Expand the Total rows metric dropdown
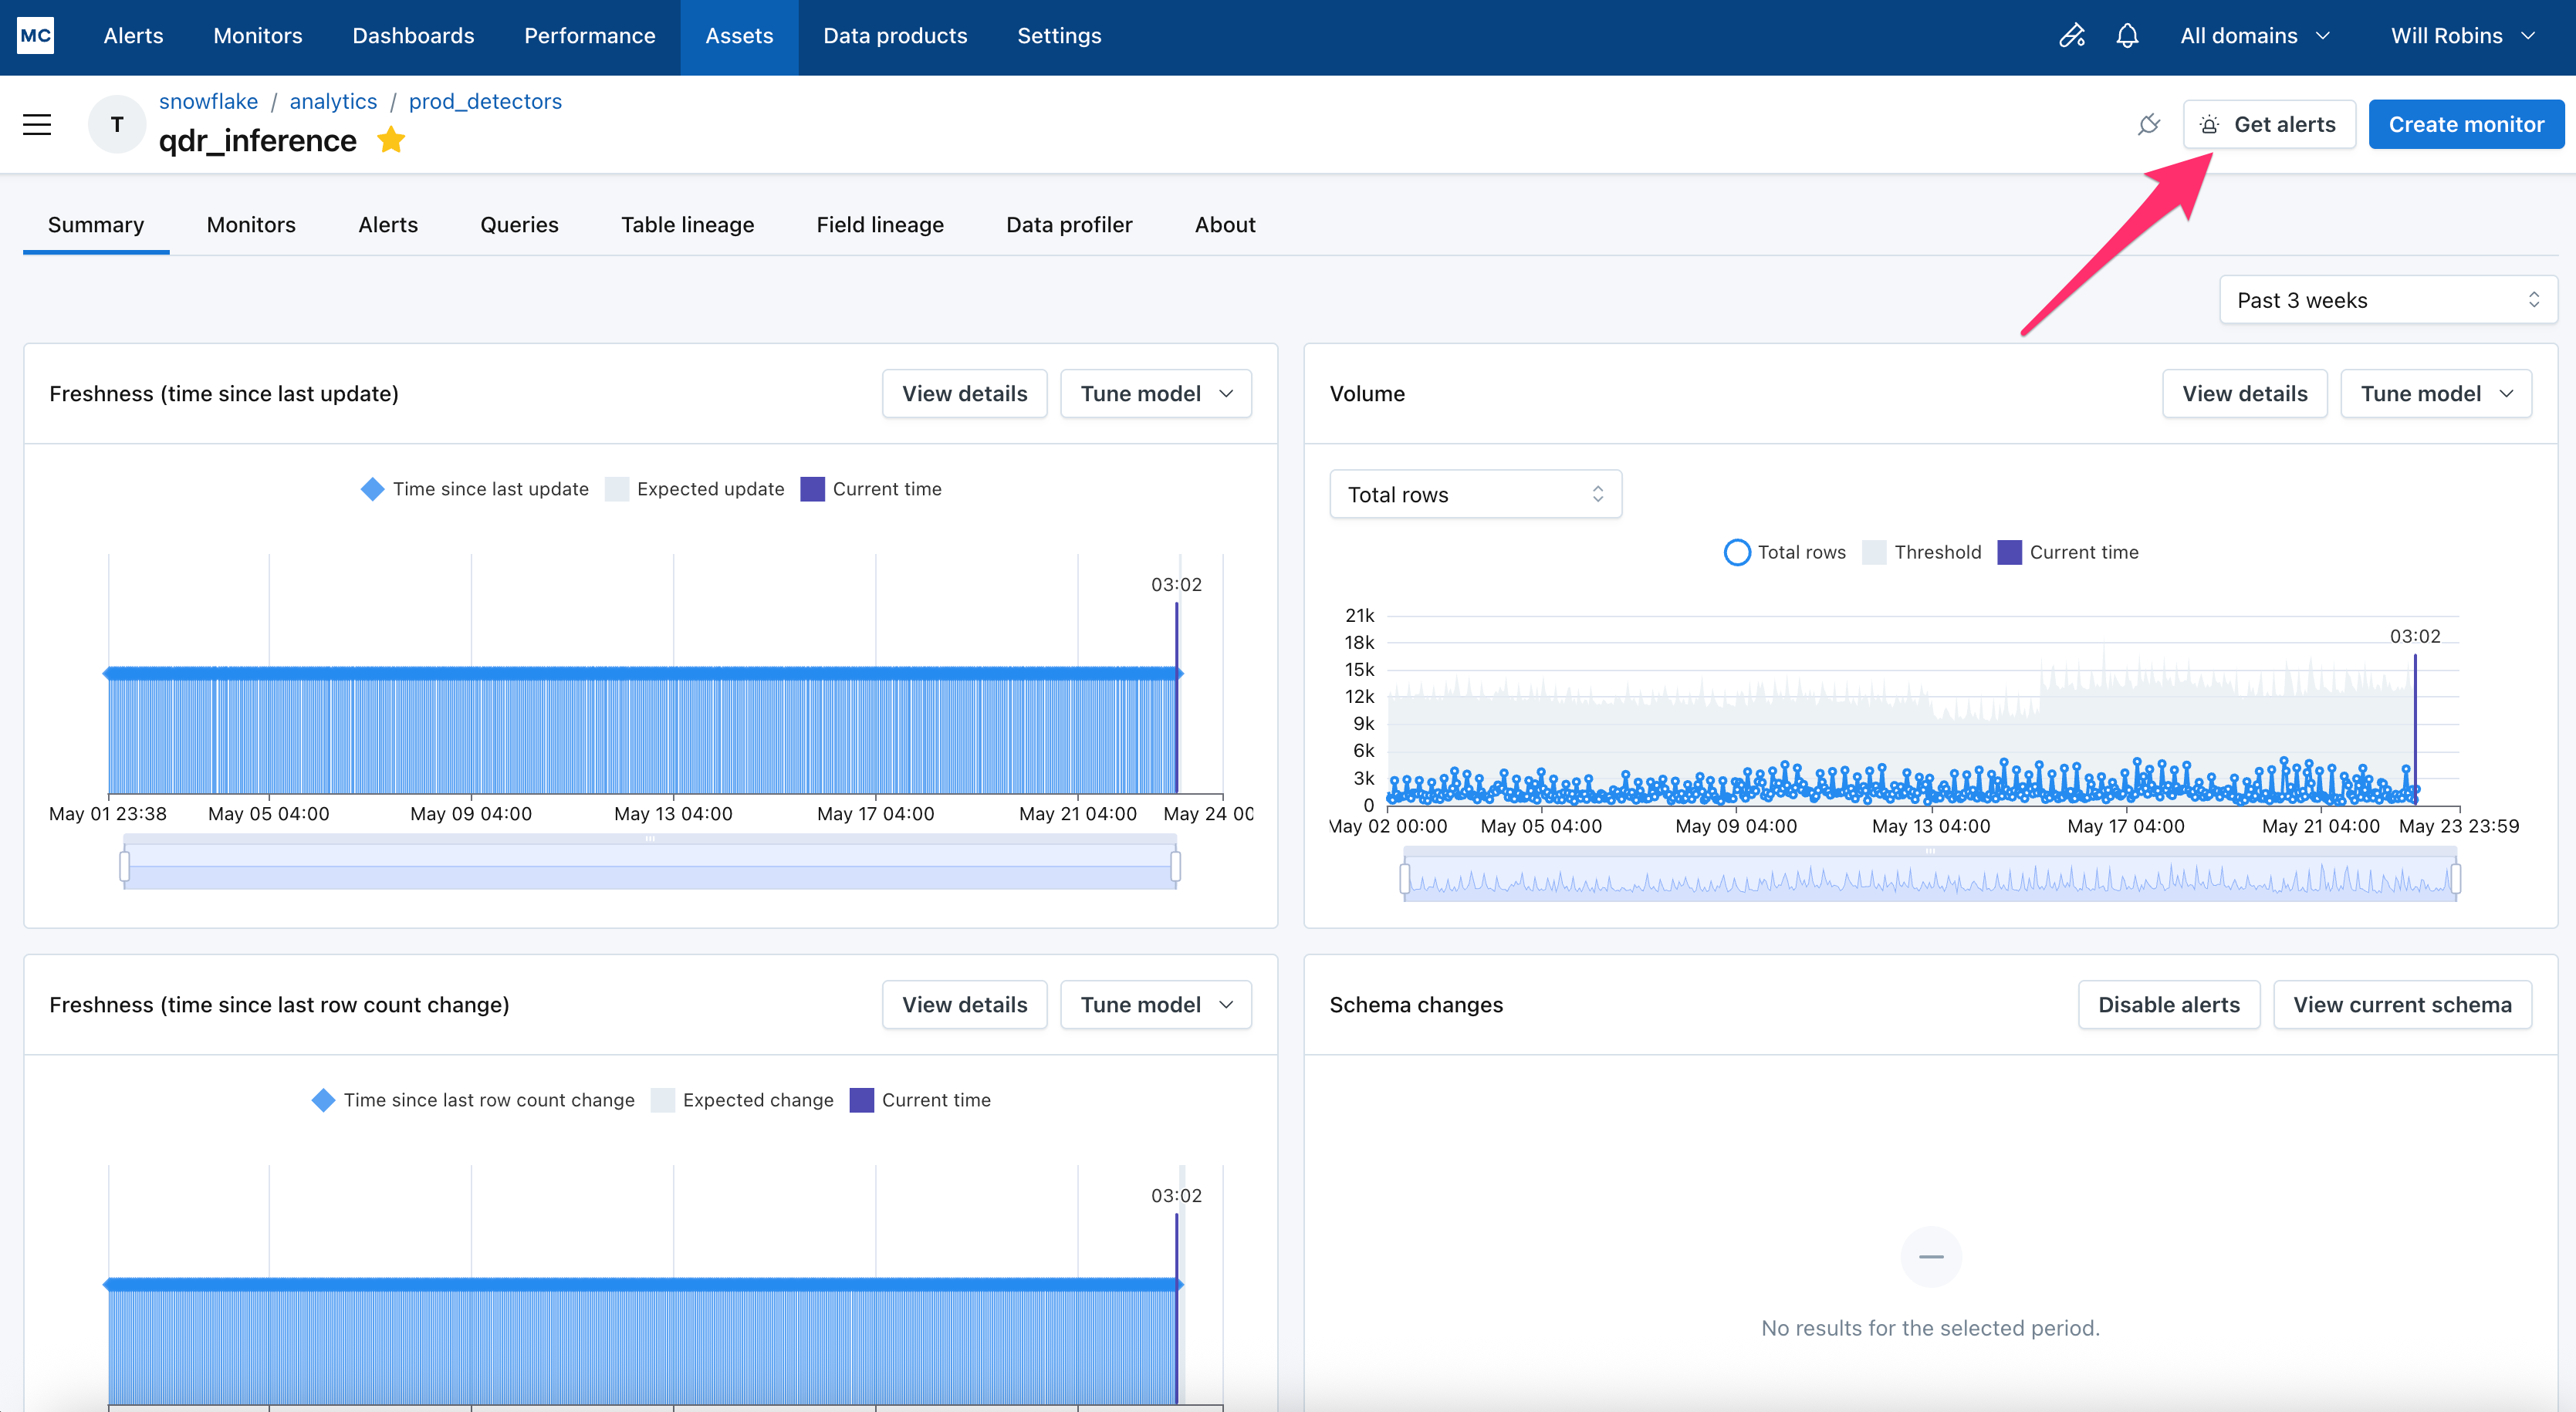The image size is (2576, 1412). 1475,494
